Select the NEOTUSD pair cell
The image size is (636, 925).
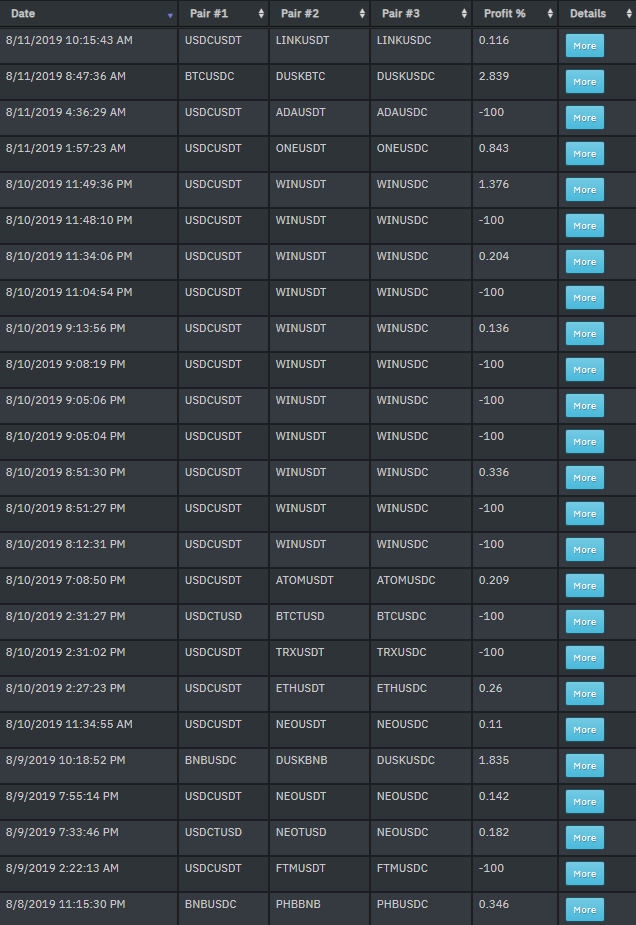(320, 838)
